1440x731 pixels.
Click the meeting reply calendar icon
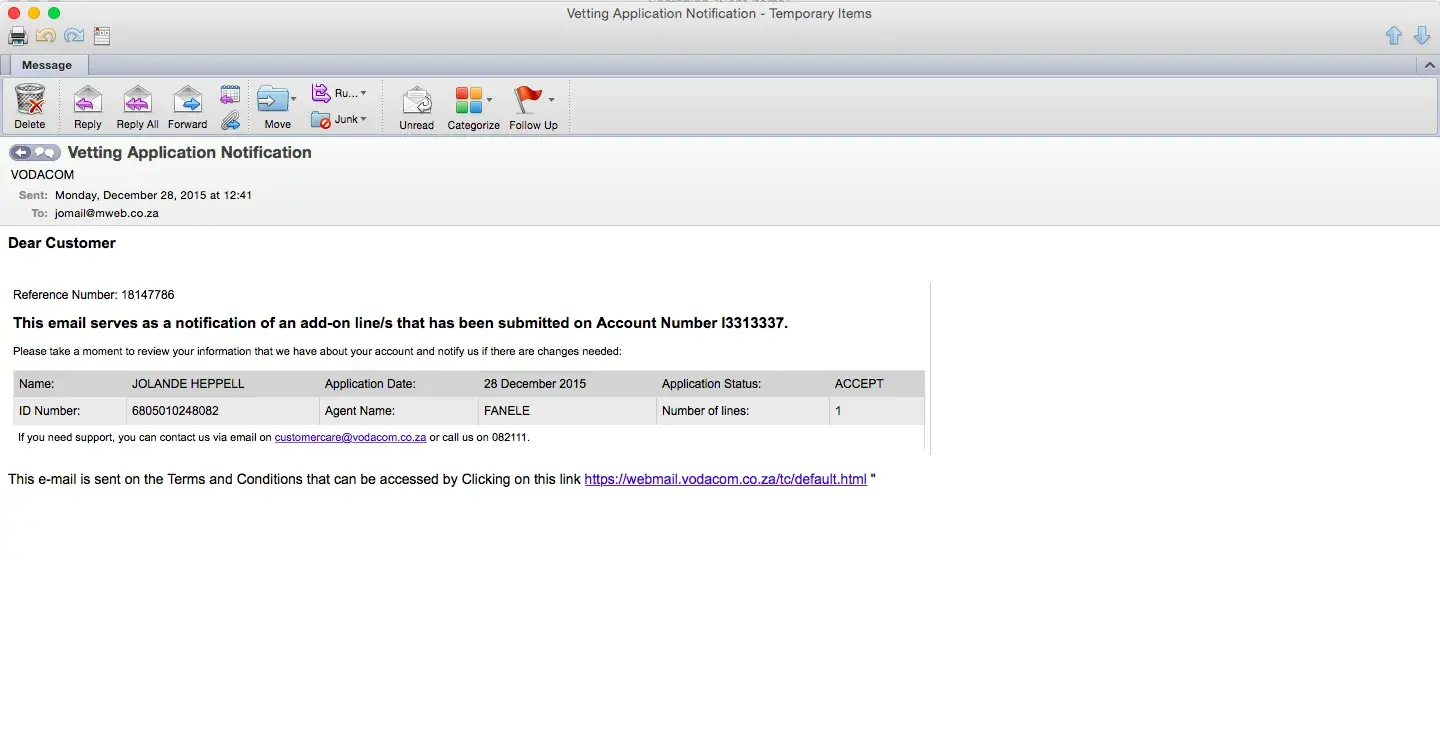click(230, 95)
